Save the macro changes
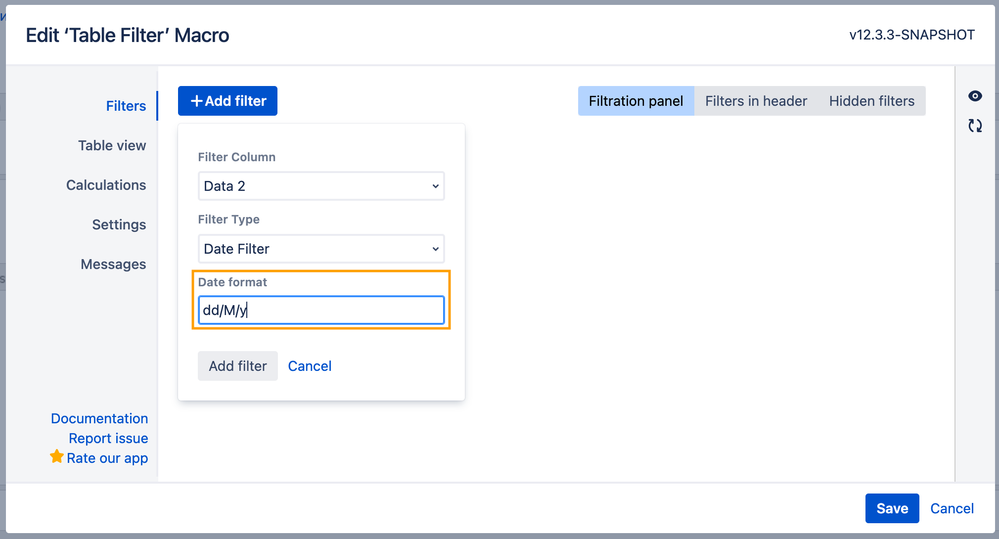The image size is (999, 539). [892, 508]
